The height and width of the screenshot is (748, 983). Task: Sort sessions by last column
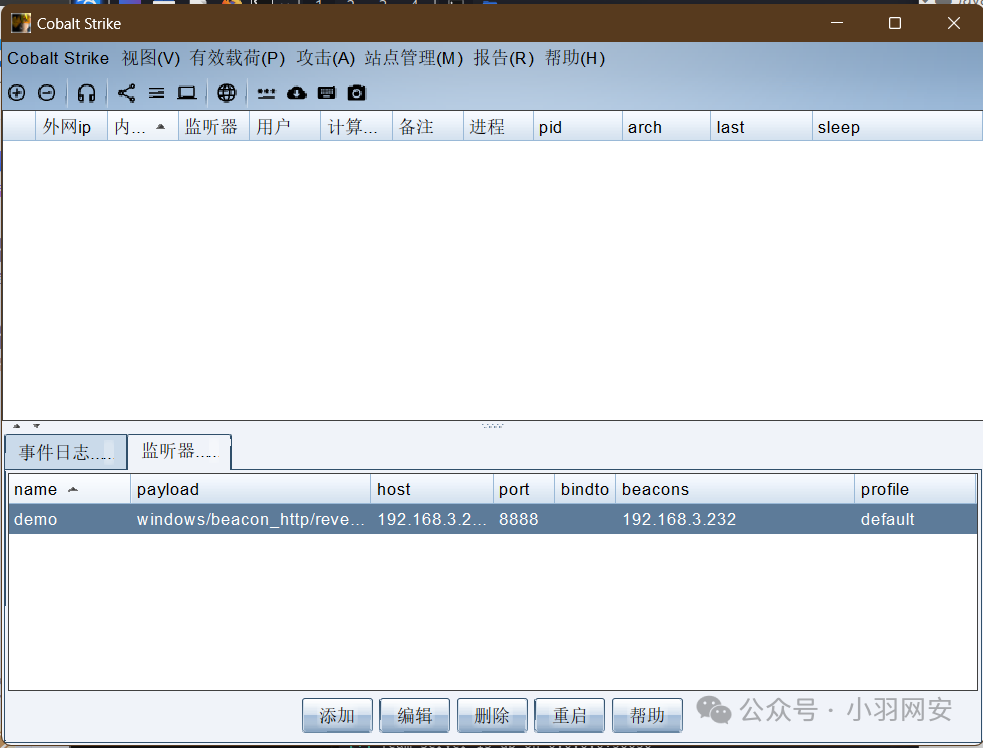[x=761, y=127]
